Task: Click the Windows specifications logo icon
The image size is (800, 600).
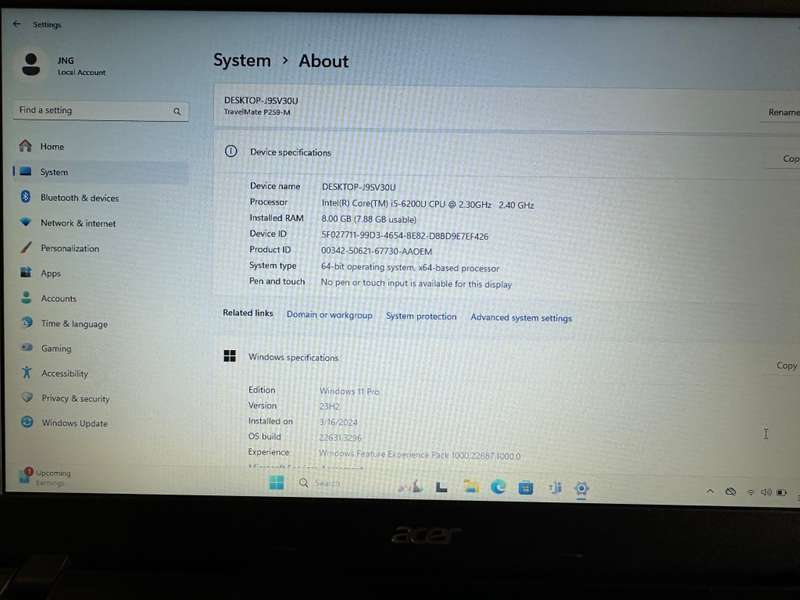Action: pyautogui.click(x=230, y=356)
